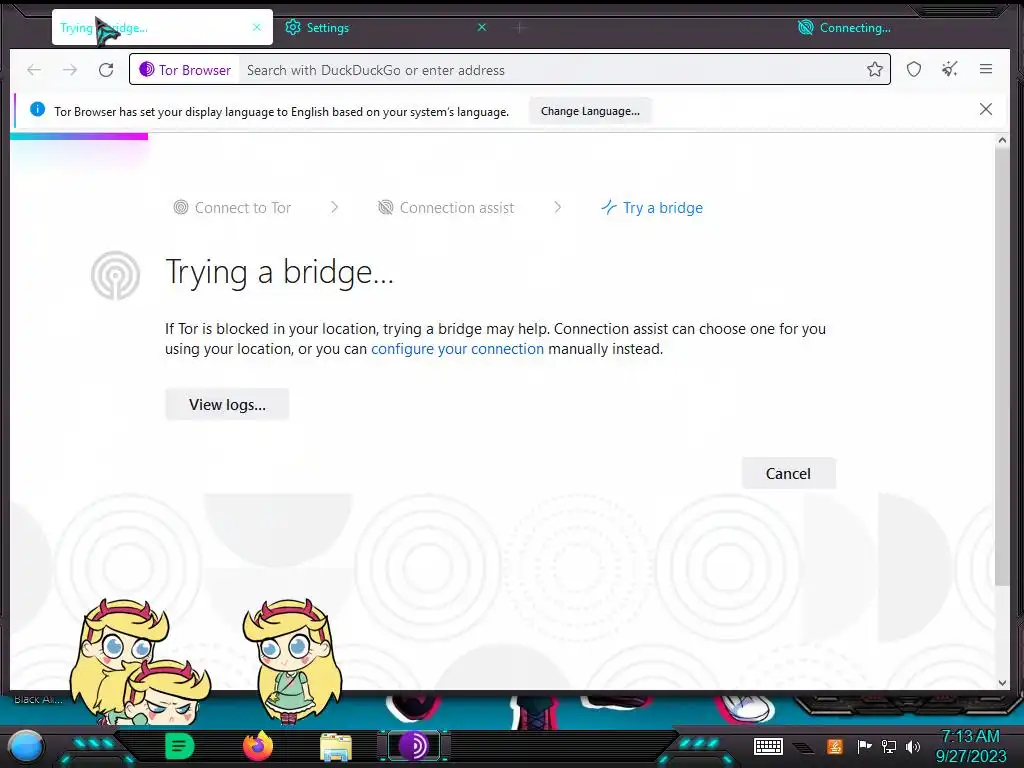Click the Trying a bridge heading text
Viewport: 1024px width, 768px height.
tap(279, 272)
